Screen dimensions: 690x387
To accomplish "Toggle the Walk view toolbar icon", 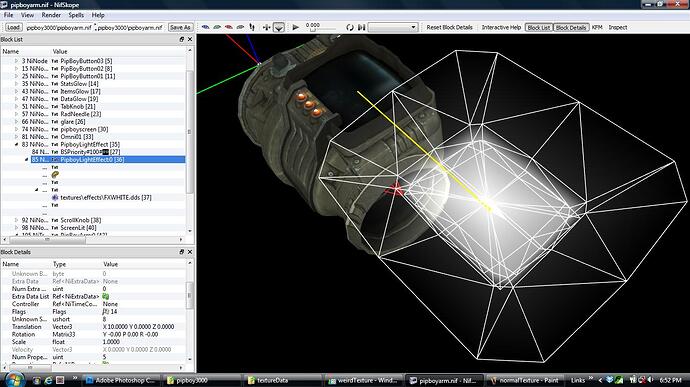I will click(x=252, y=27).
